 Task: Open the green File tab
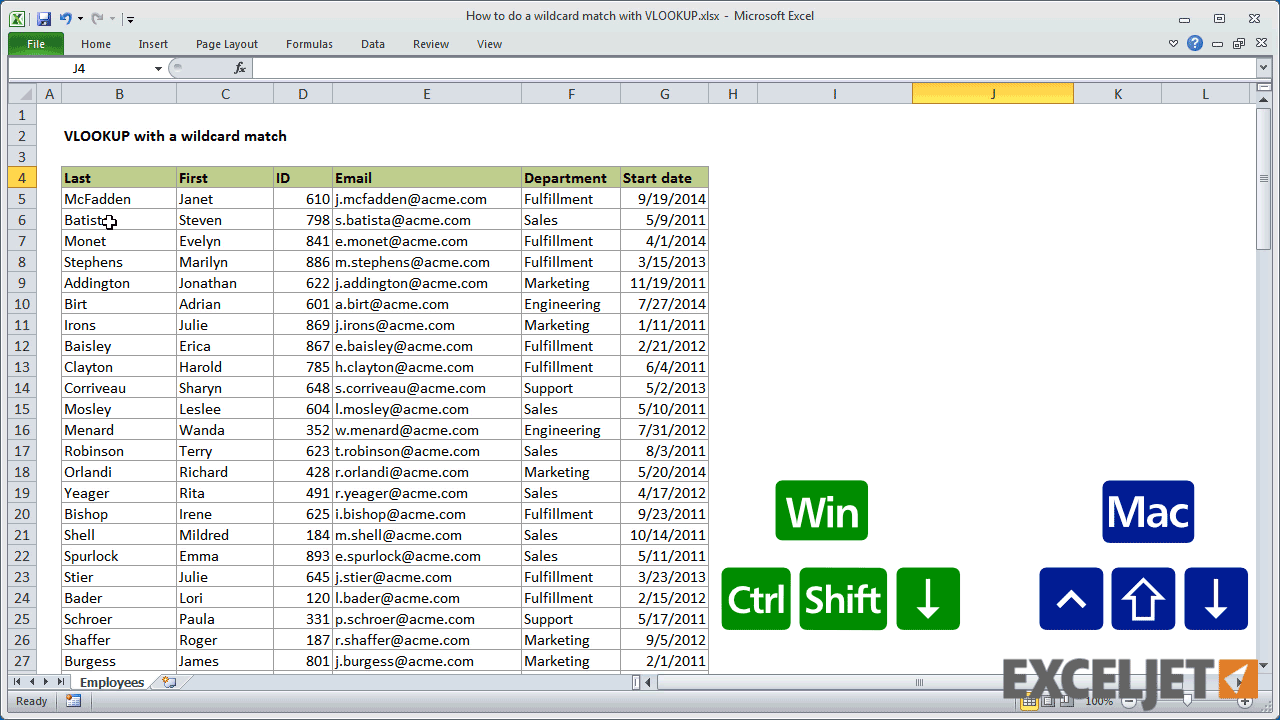coord(36,44)
